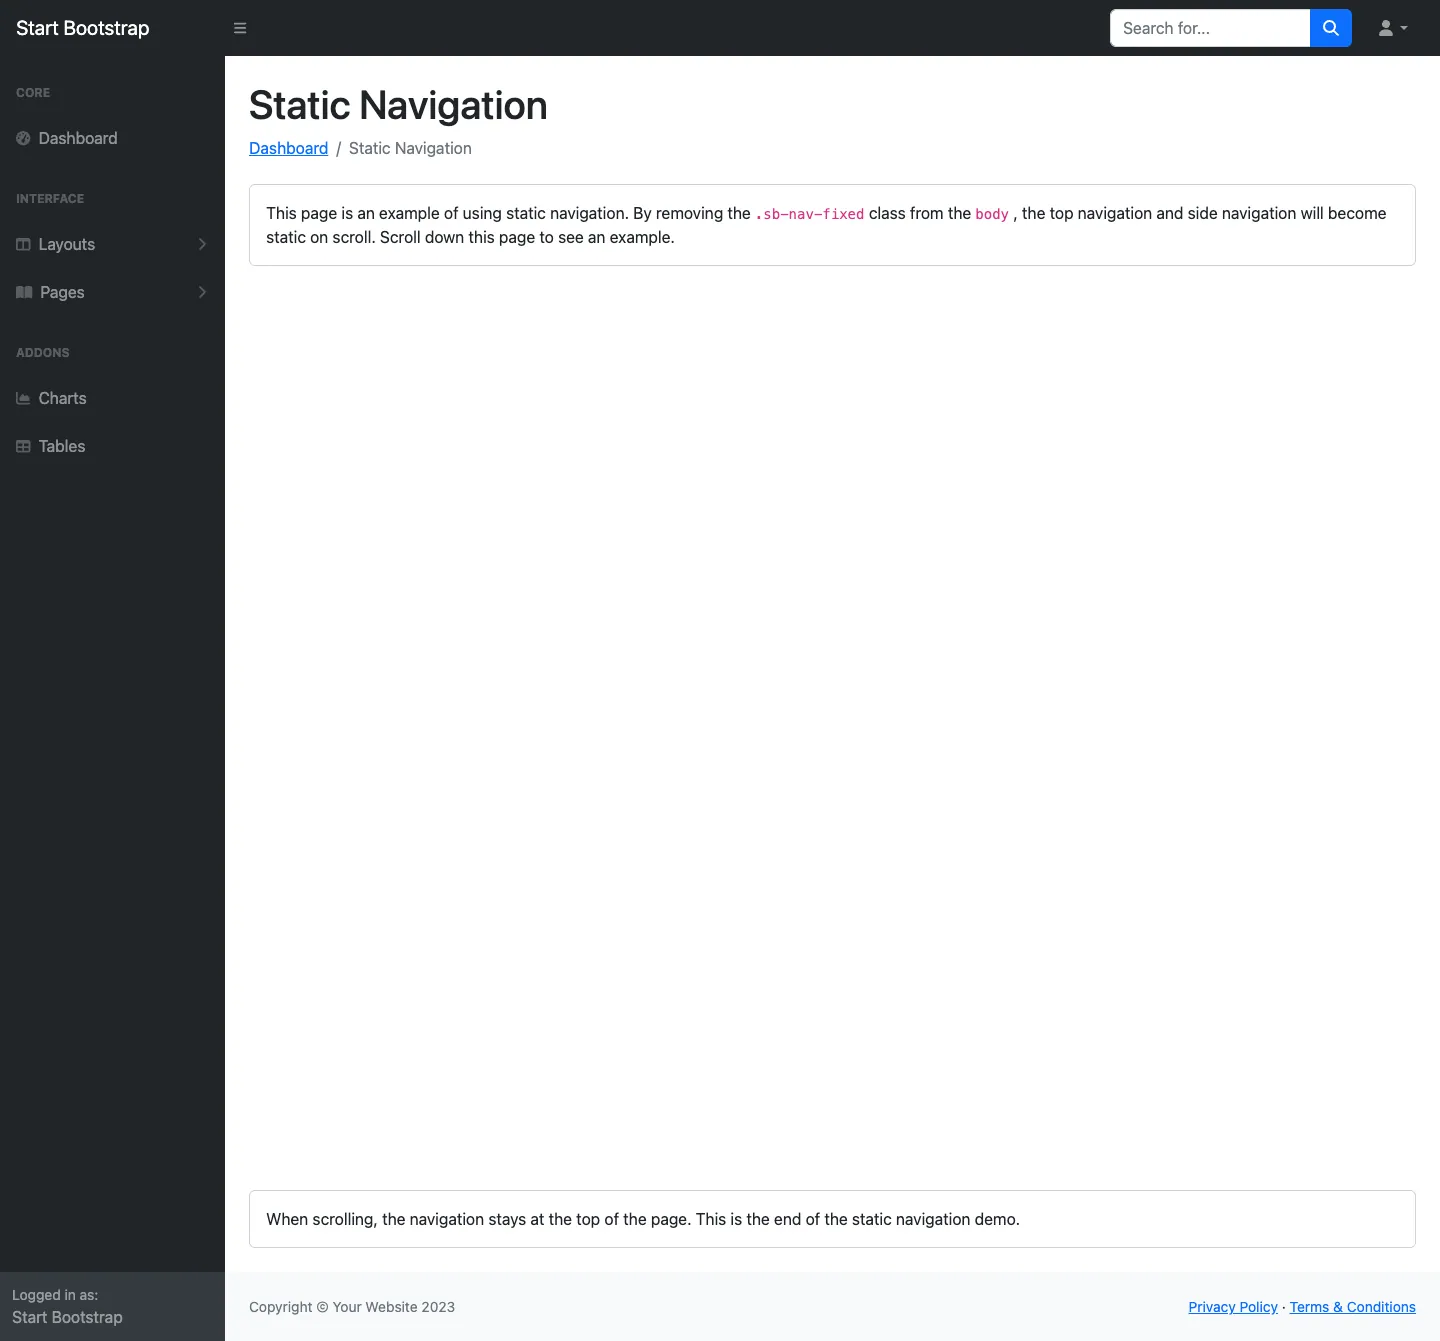
Task: Click the Logged in as: footer label
Action: pyautogui.click(x=55, y=1295)
